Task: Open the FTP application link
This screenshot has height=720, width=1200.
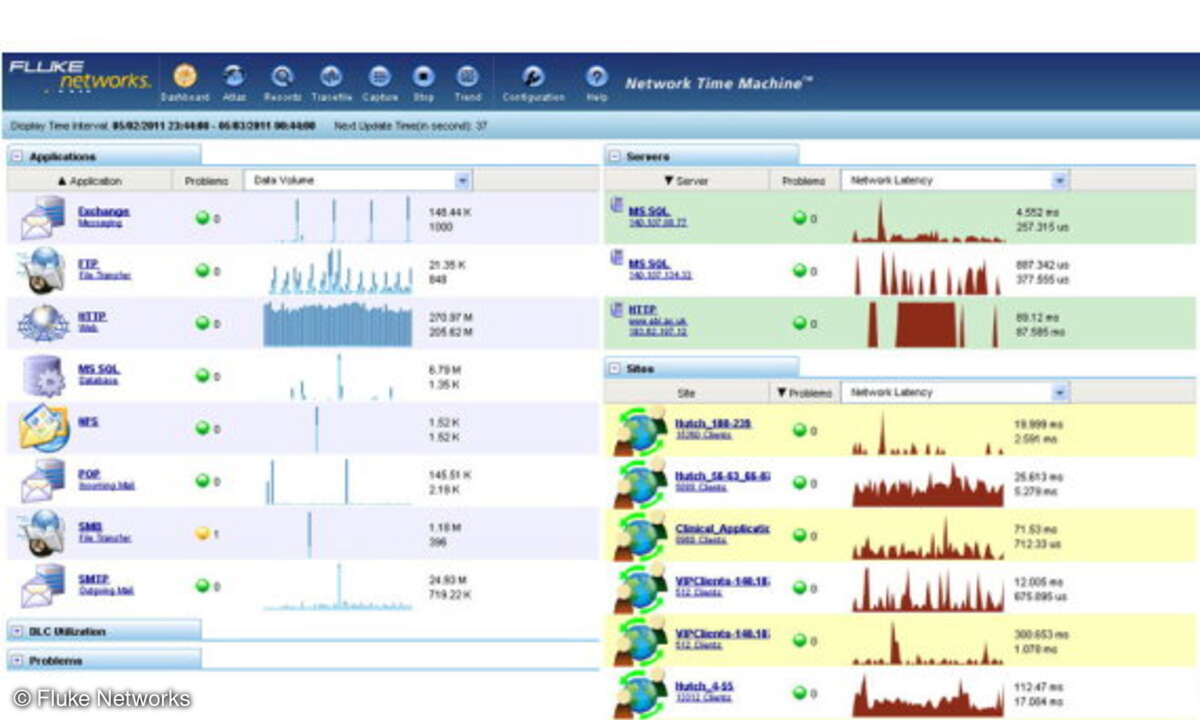Action: 88,265
